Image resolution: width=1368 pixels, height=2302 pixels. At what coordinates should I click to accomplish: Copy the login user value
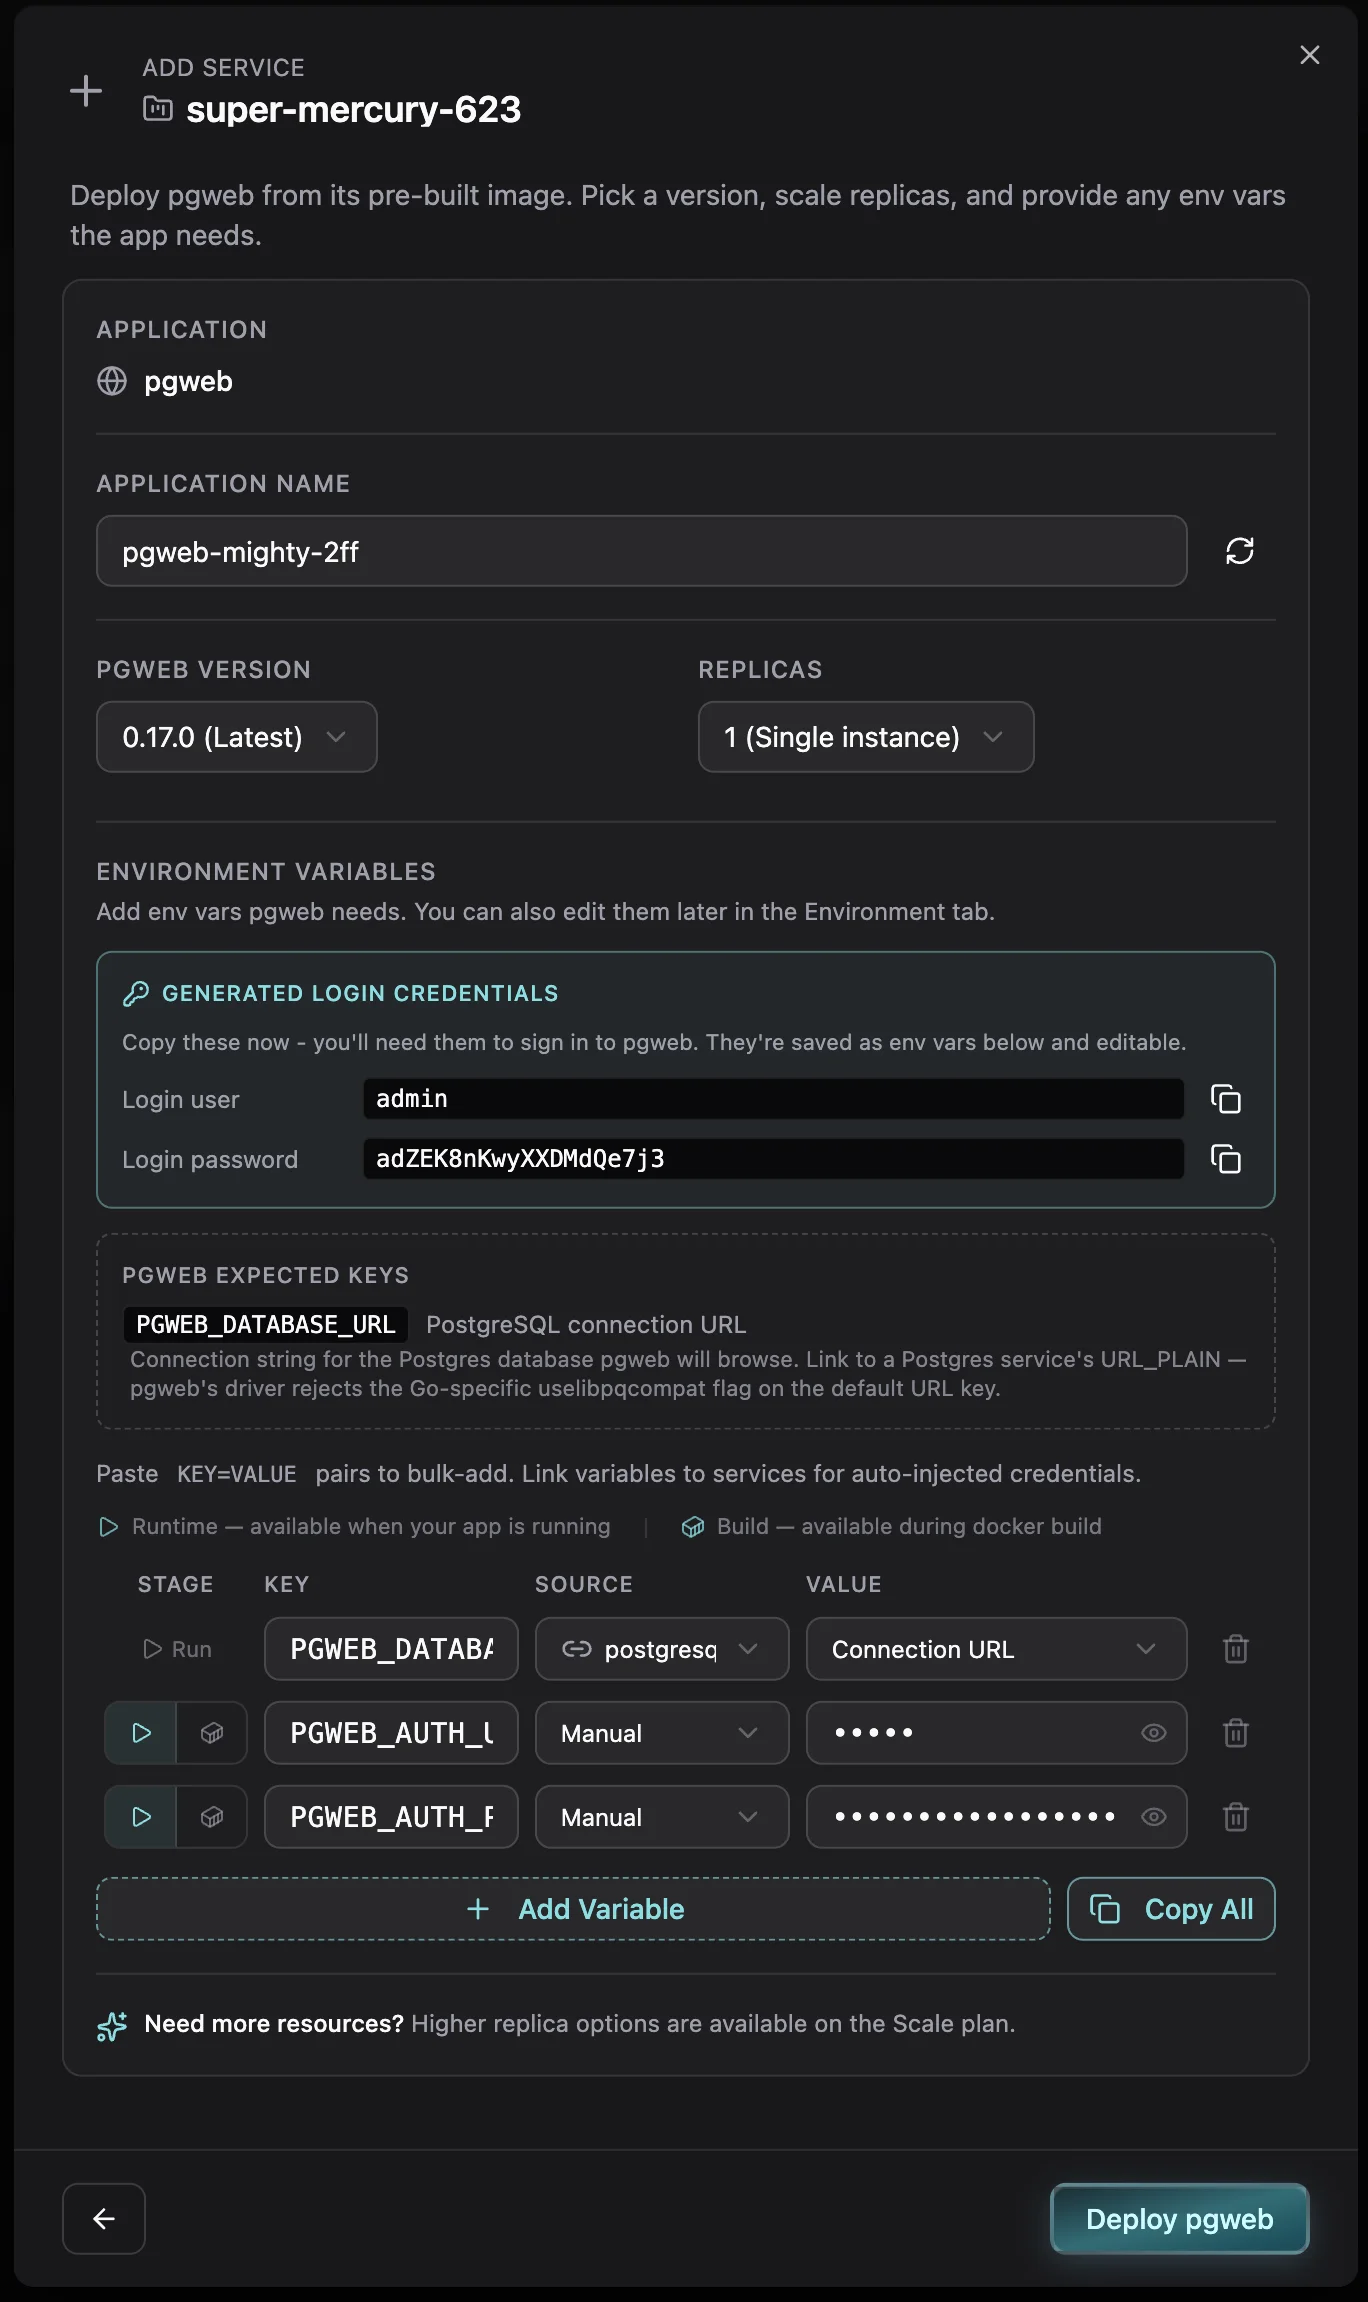click(x=1225, y=1099)
